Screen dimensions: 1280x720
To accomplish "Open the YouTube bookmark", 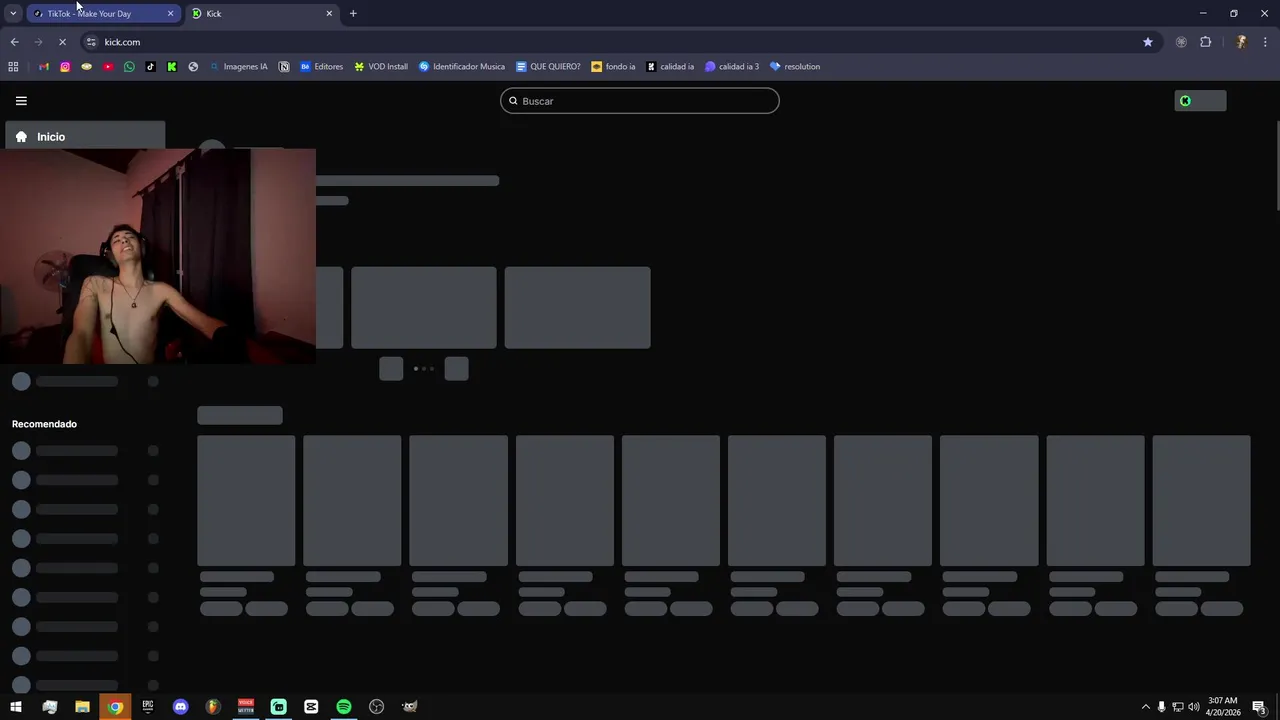I will tap(108, 67).
